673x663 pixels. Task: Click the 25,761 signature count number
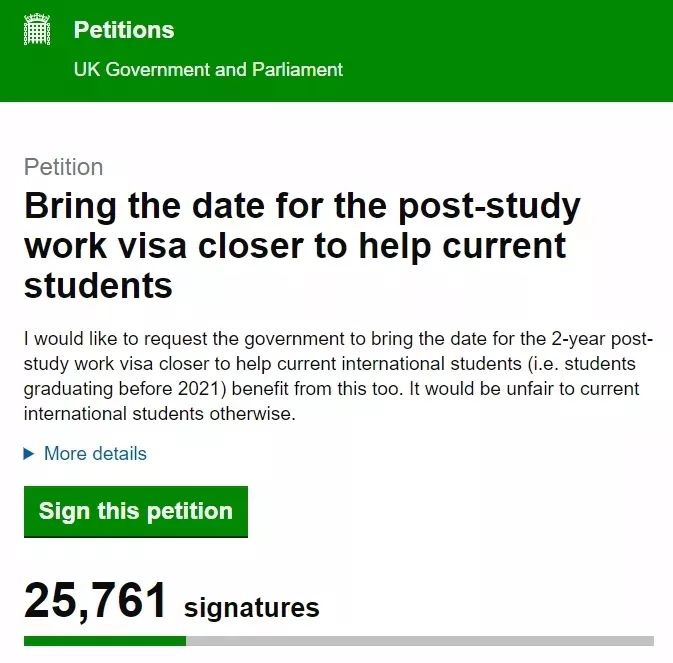point(95,601)
